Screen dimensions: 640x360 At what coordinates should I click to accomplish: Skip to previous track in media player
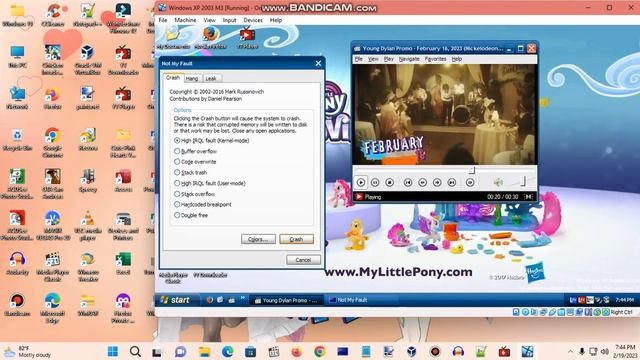pos(408,182)
